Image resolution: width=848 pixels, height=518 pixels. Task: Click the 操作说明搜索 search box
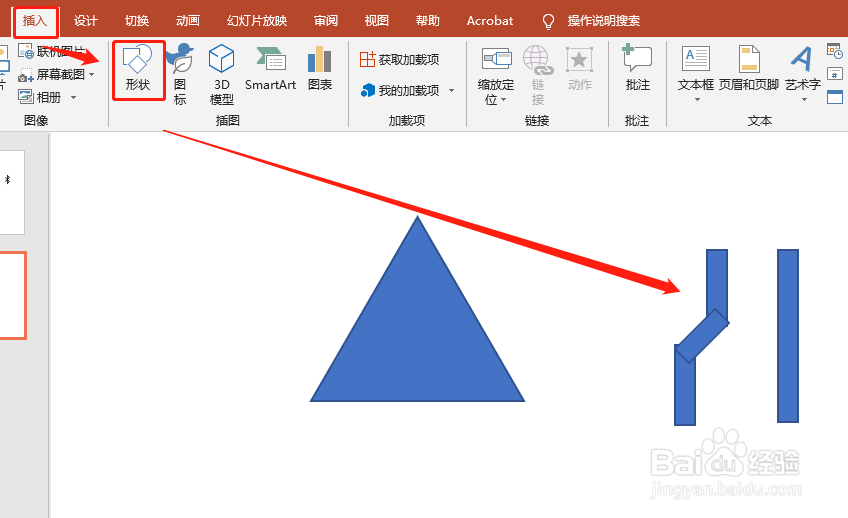coord(604,21)
